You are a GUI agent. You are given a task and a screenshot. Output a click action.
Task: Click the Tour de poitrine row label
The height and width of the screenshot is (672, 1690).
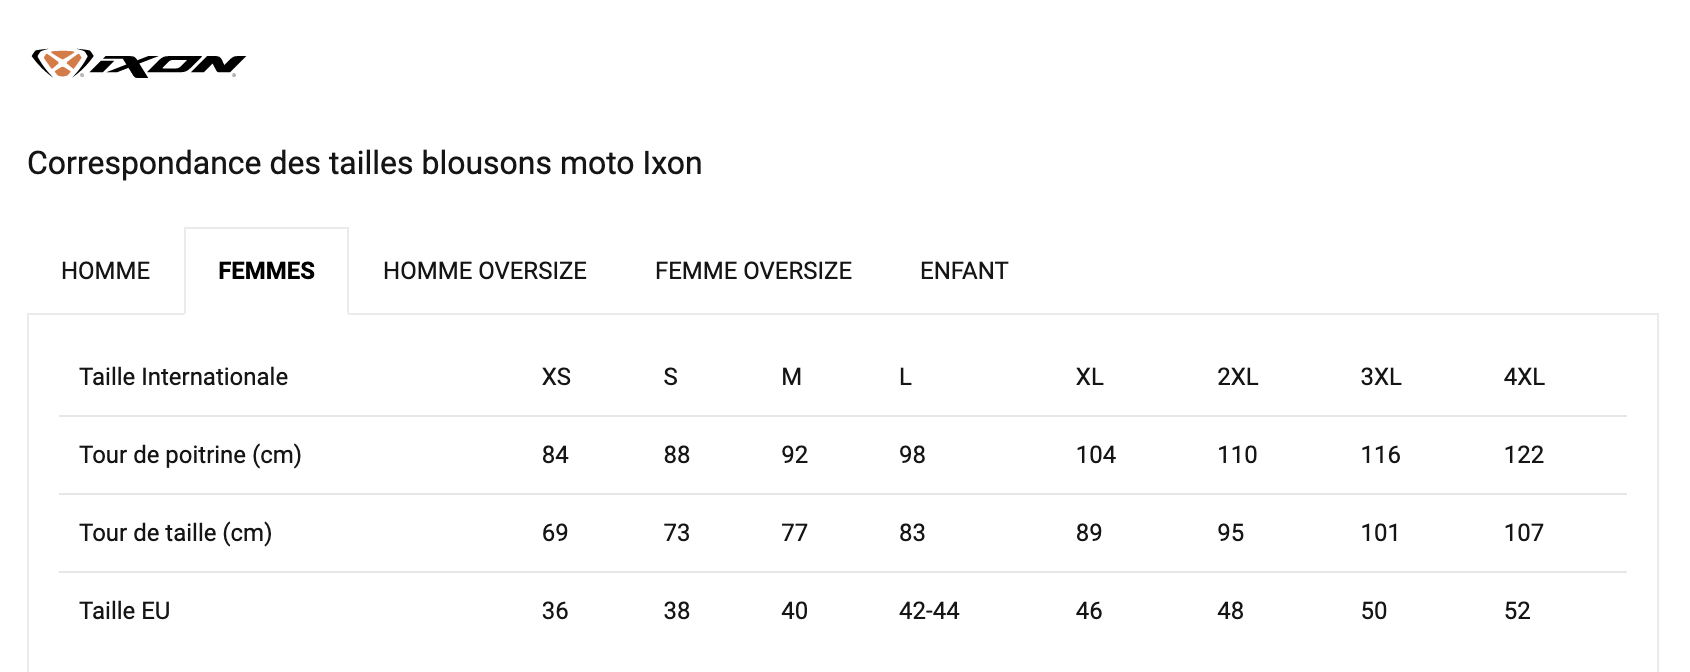coord(190,455)
